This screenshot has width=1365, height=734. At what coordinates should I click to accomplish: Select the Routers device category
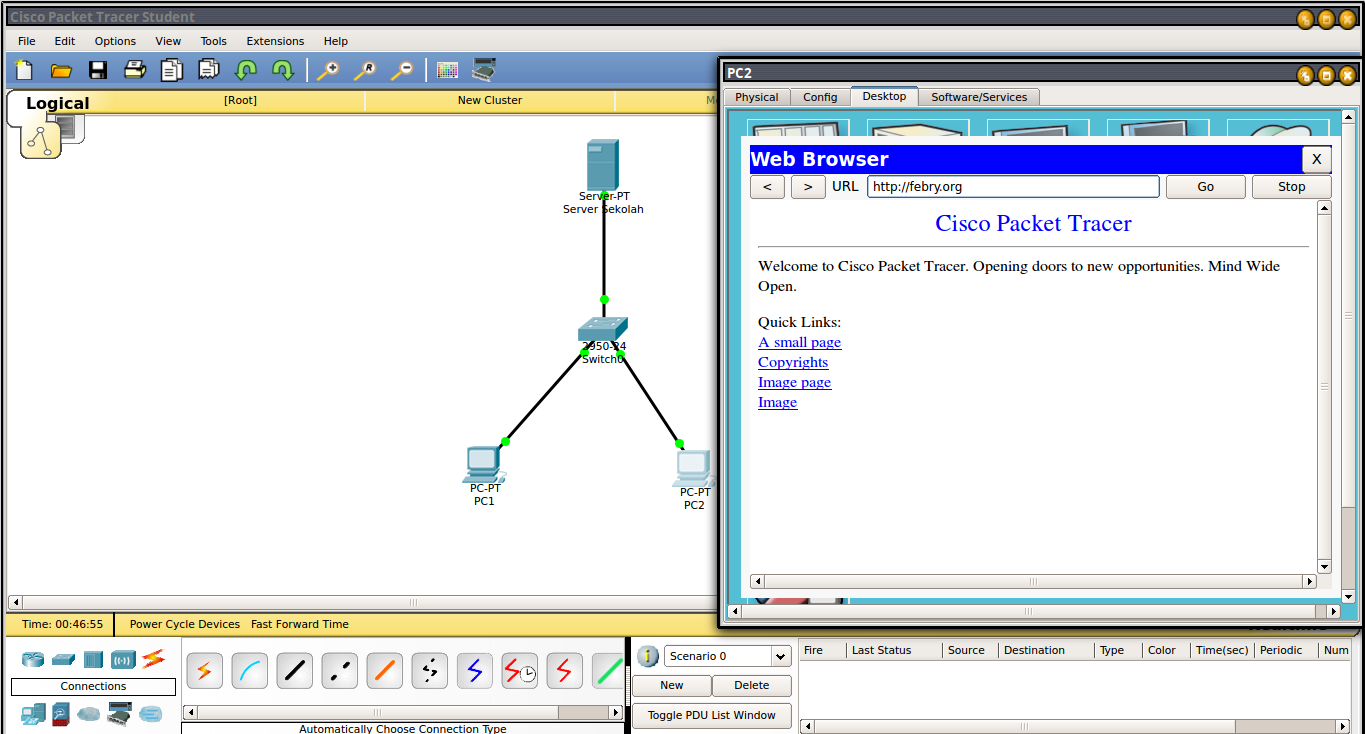point(34,659)
